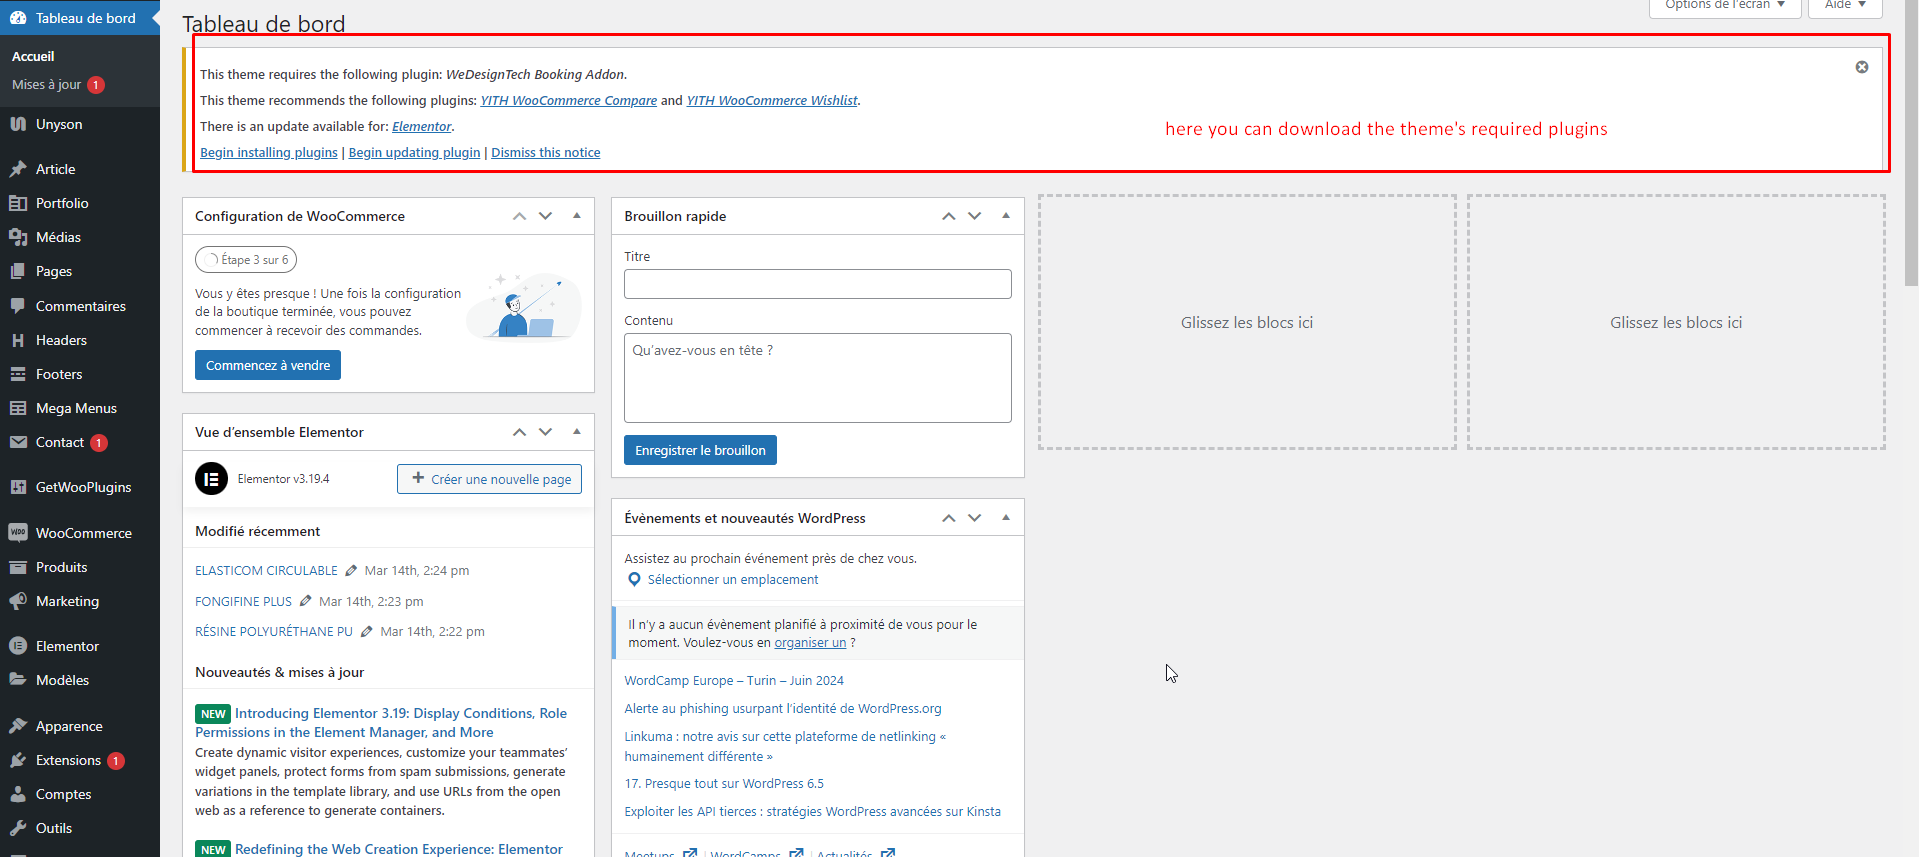Open the Options de l'écran dropdown
Screen dimensions: 1919x857
pyautogui.click(x=1725, y=6)
